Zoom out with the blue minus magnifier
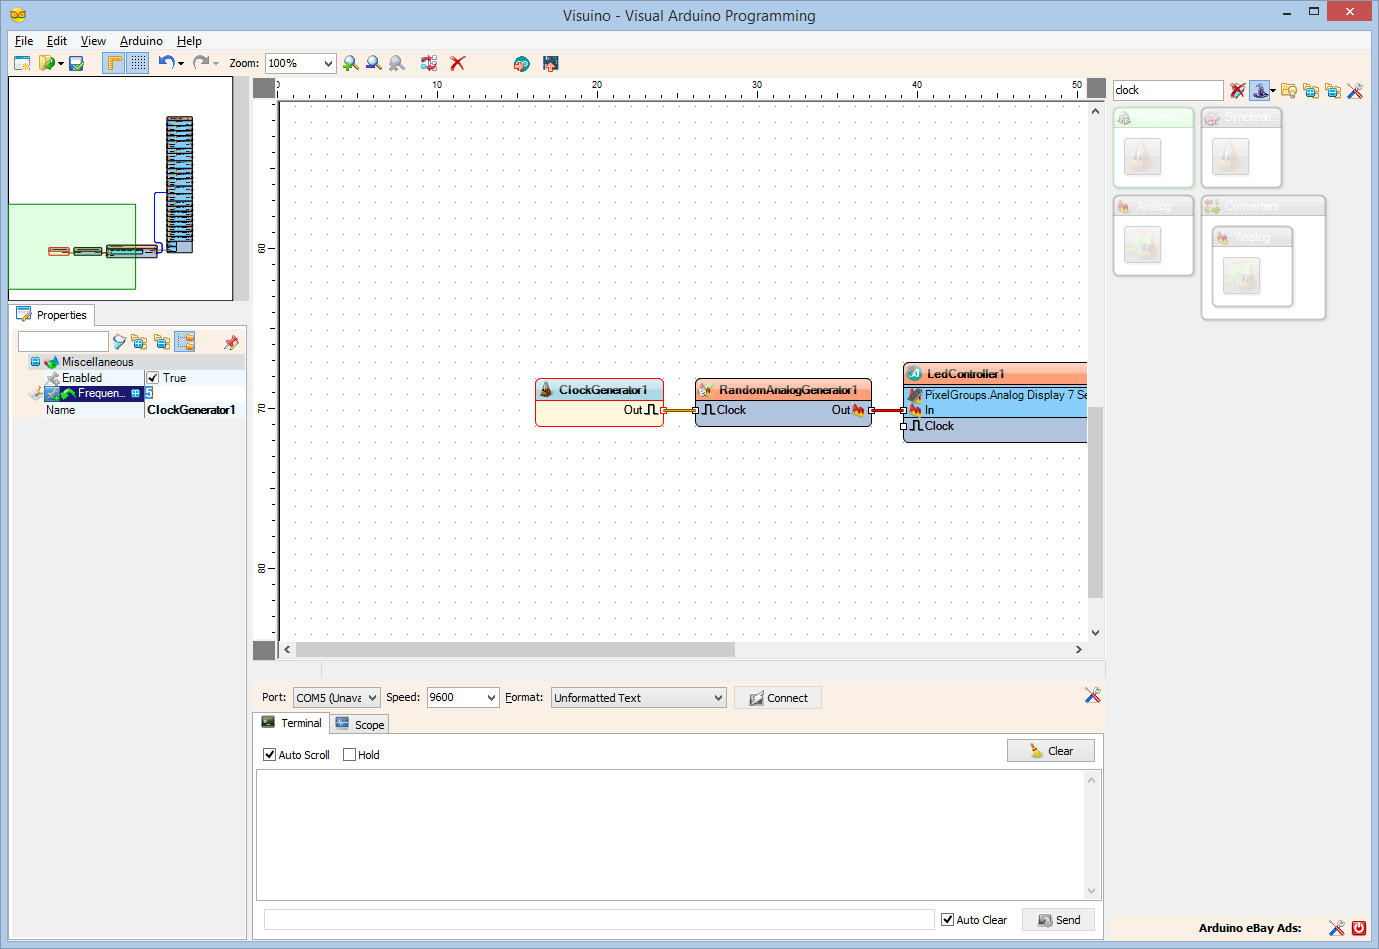Screen dimensions: 1379x949 pyautogui.click(x=374, y=63)
